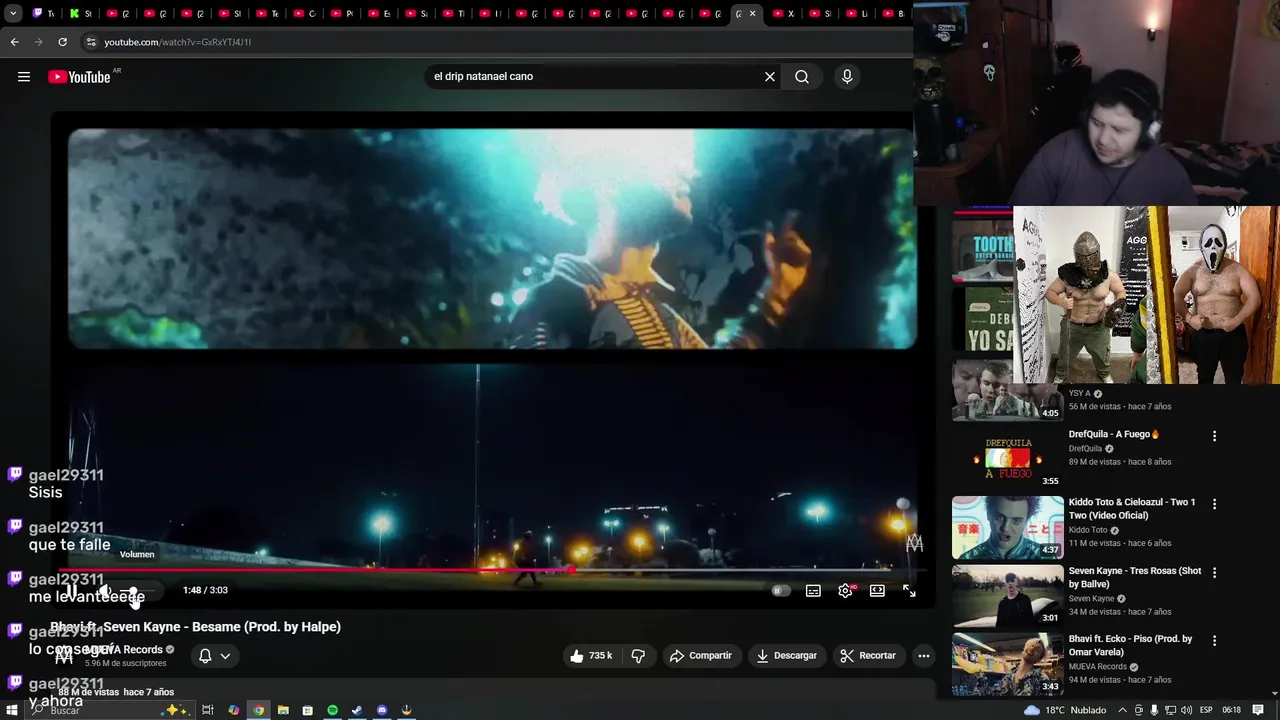Open Windows Start menu
Screen dimensions: 1280x720
click(12, 710)
